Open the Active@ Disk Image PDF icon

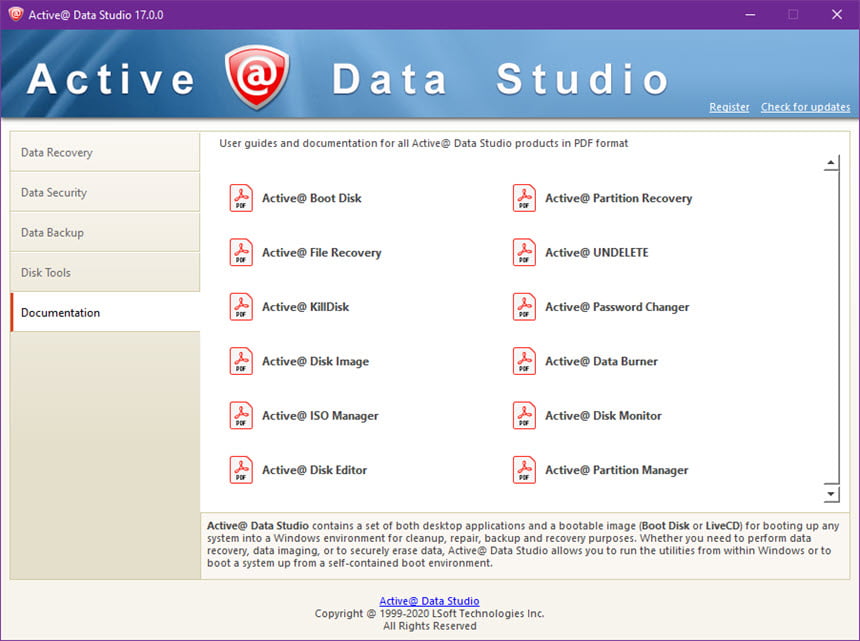(241, 361)
